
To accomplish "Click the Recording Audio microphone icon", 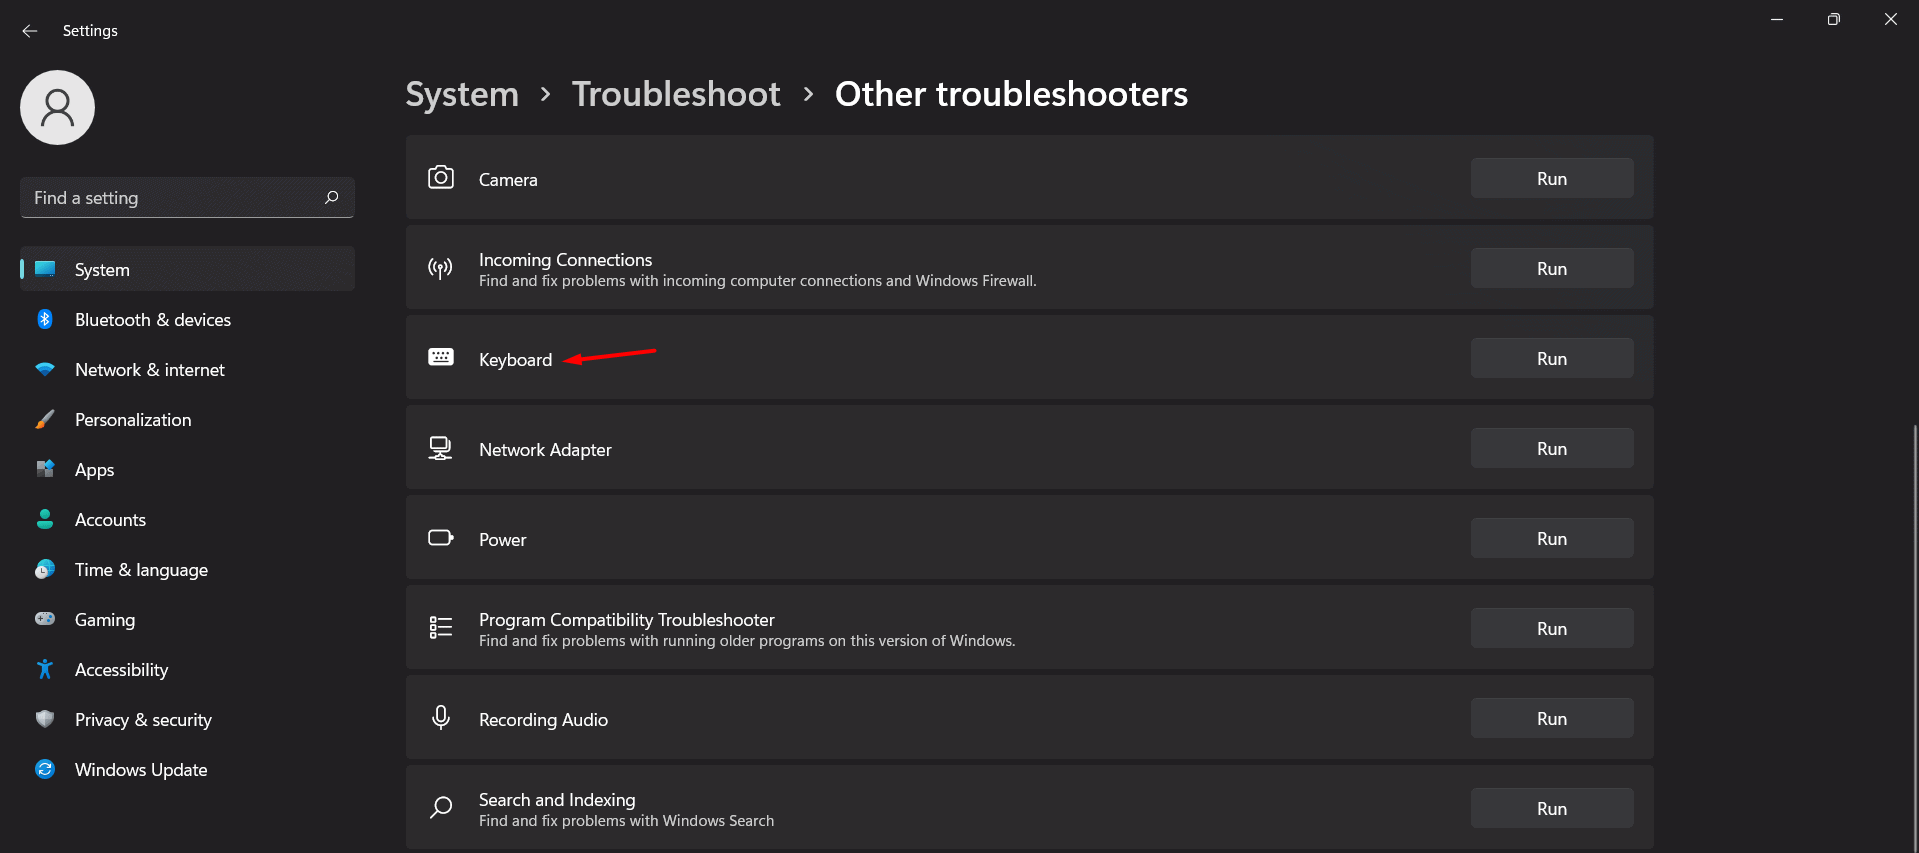I will click(x=441, y=718).
